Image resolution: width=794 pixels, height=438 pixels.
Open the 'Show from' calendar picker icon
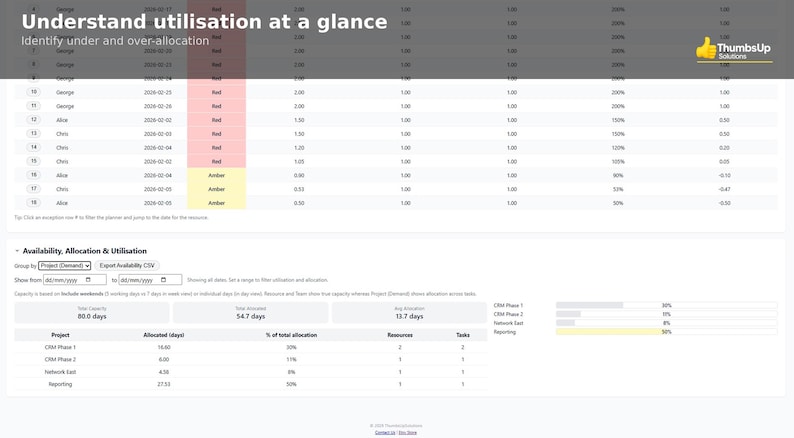88,280
